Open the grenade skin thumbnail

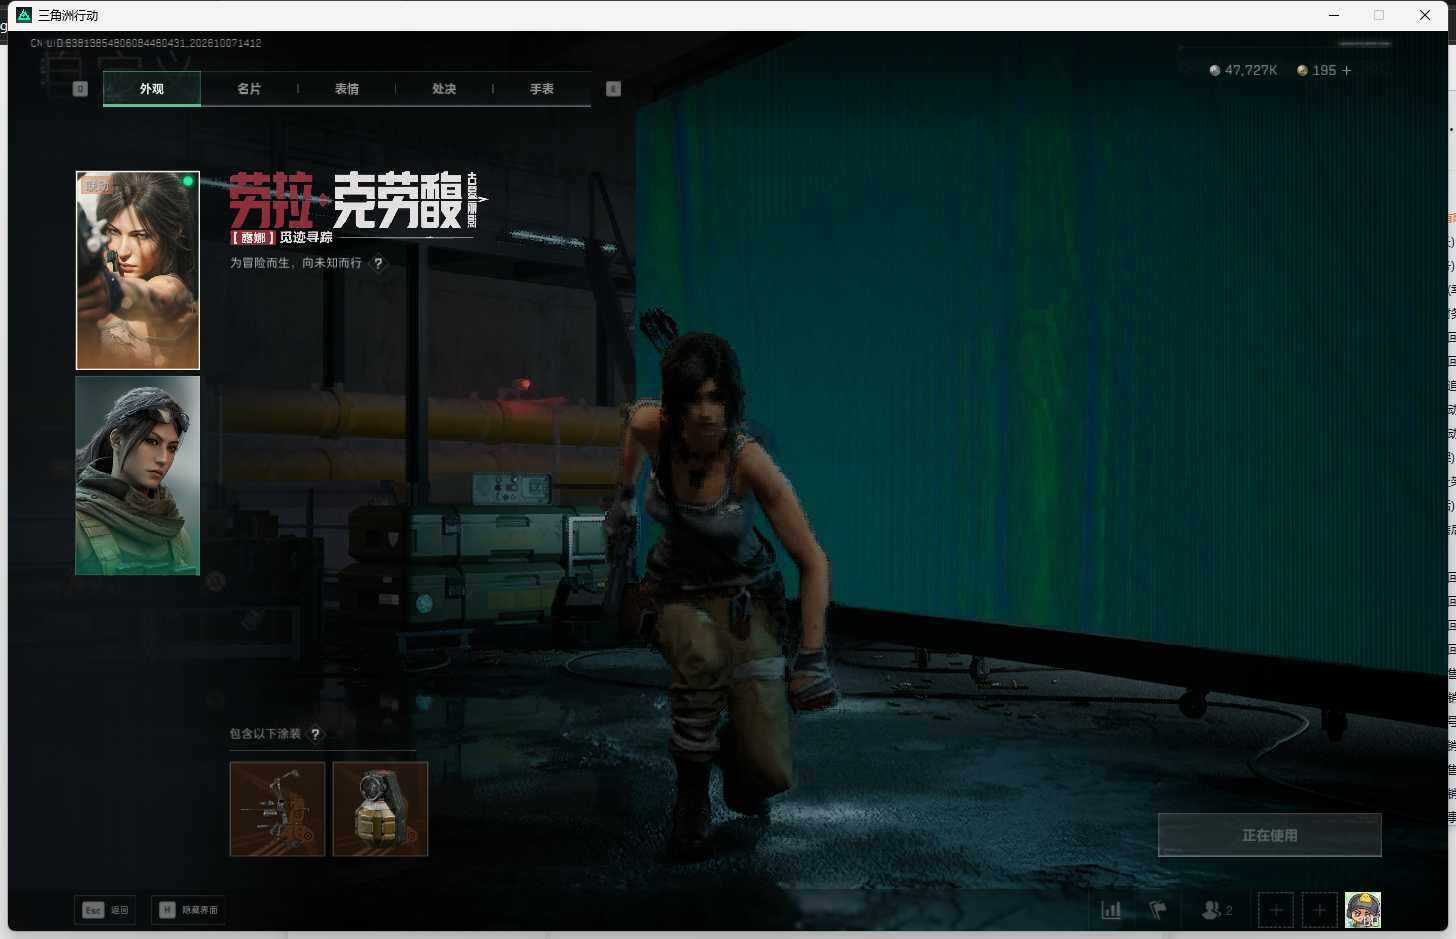(380, 809)
